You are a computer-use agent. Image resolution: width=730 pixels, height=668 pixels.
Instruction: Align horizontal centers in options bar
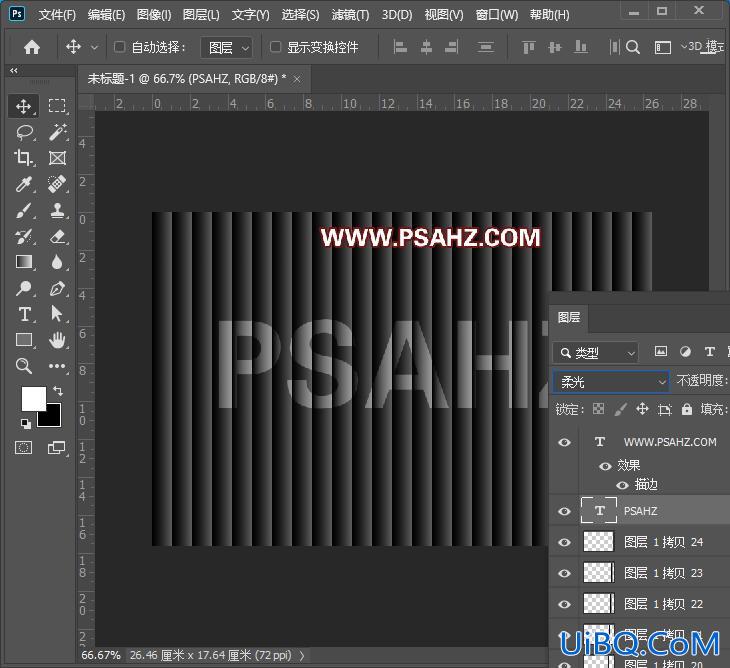coord(426,47)
